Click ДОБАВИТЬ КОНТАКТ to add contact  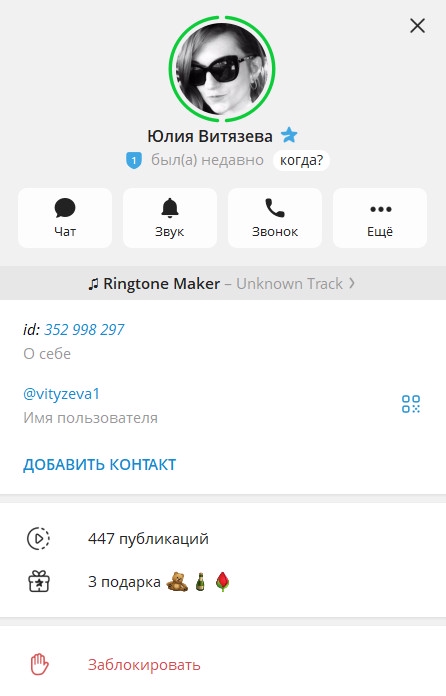(99, 465)
